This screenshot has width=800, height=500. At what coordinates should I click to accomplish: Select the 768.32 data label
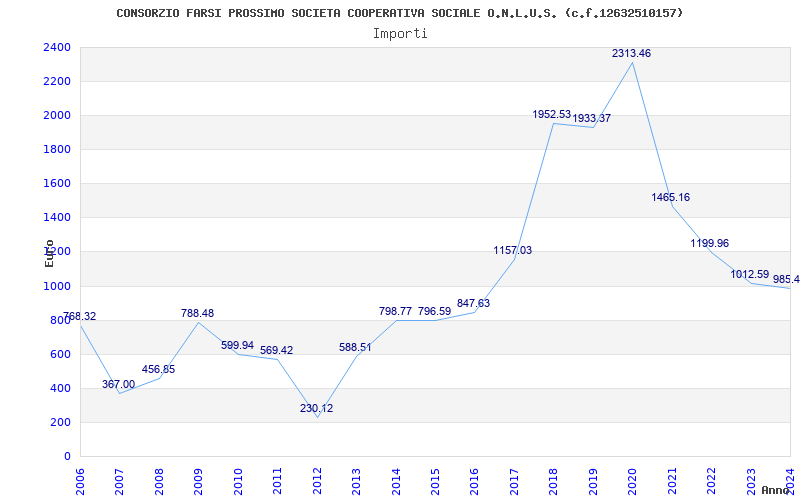(x=79, y=316)
